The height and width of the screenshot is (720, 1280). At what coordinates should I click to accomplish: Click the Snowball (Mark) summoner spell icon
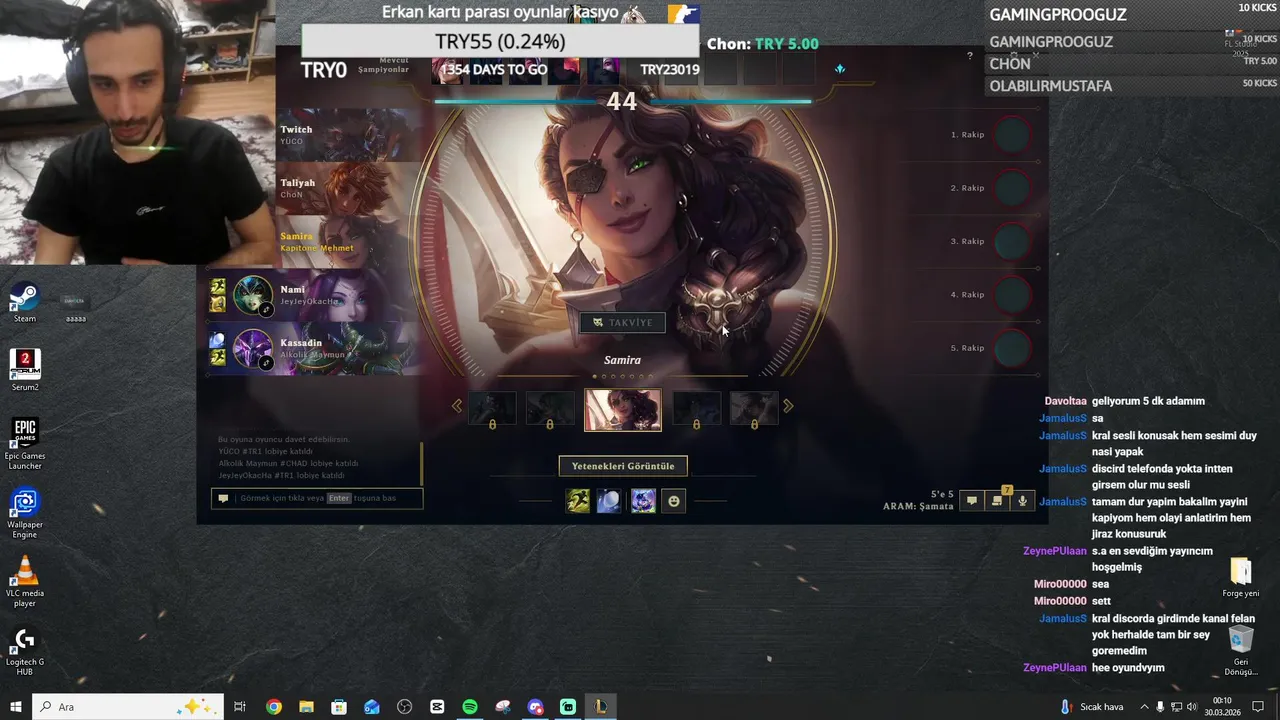(609, 500)
